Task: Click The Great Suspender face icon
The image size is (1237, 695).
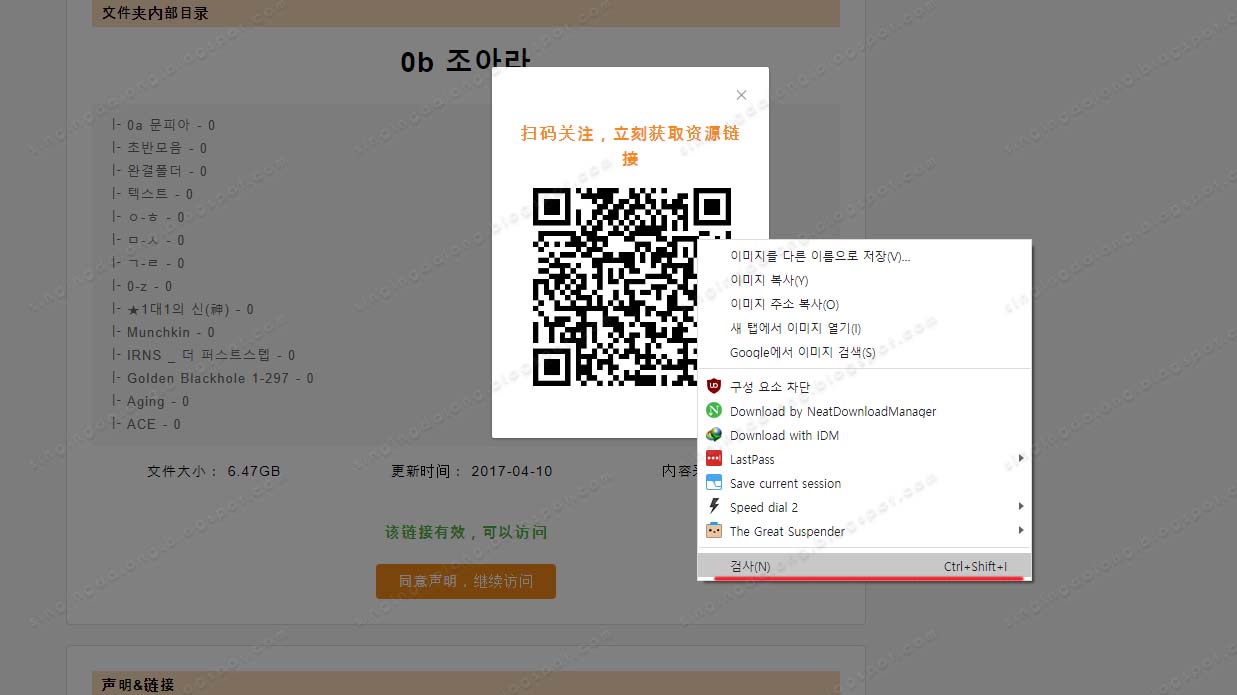Action: [x=714, y=530]
